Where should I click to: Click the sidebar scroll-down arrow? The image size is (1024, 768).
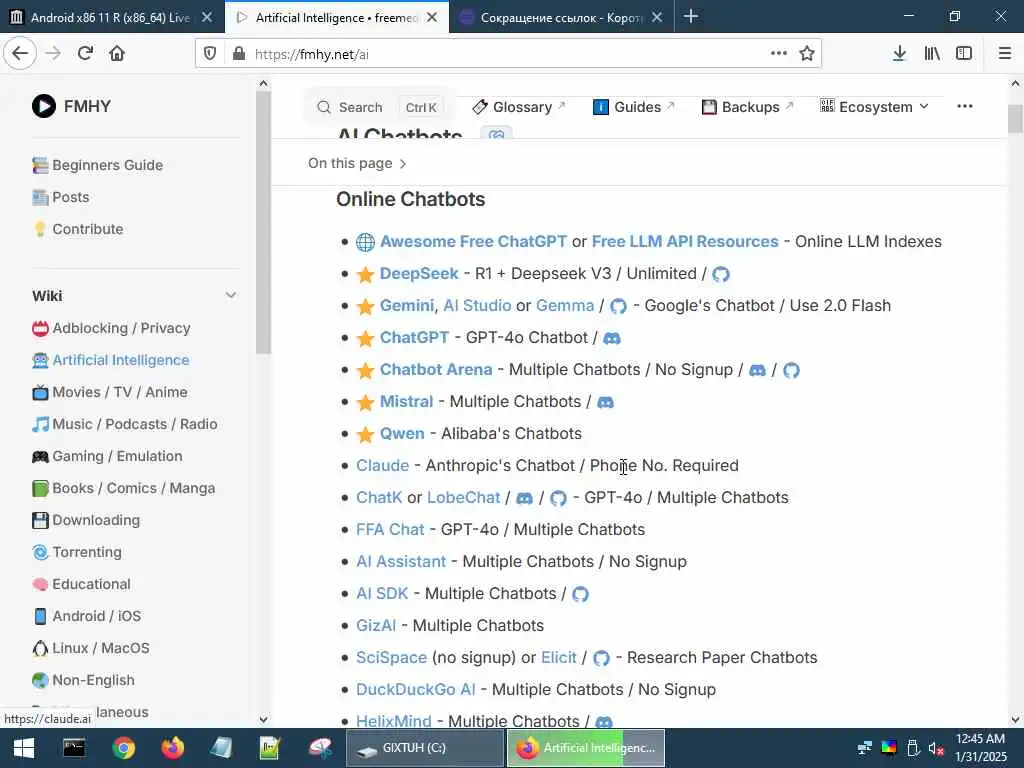coord(263,719)
